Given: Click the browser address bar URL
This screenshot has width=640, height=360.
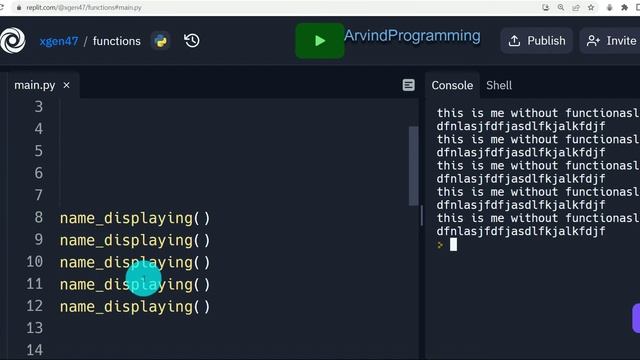Looking at the screenshot, I should pos(84,7).
